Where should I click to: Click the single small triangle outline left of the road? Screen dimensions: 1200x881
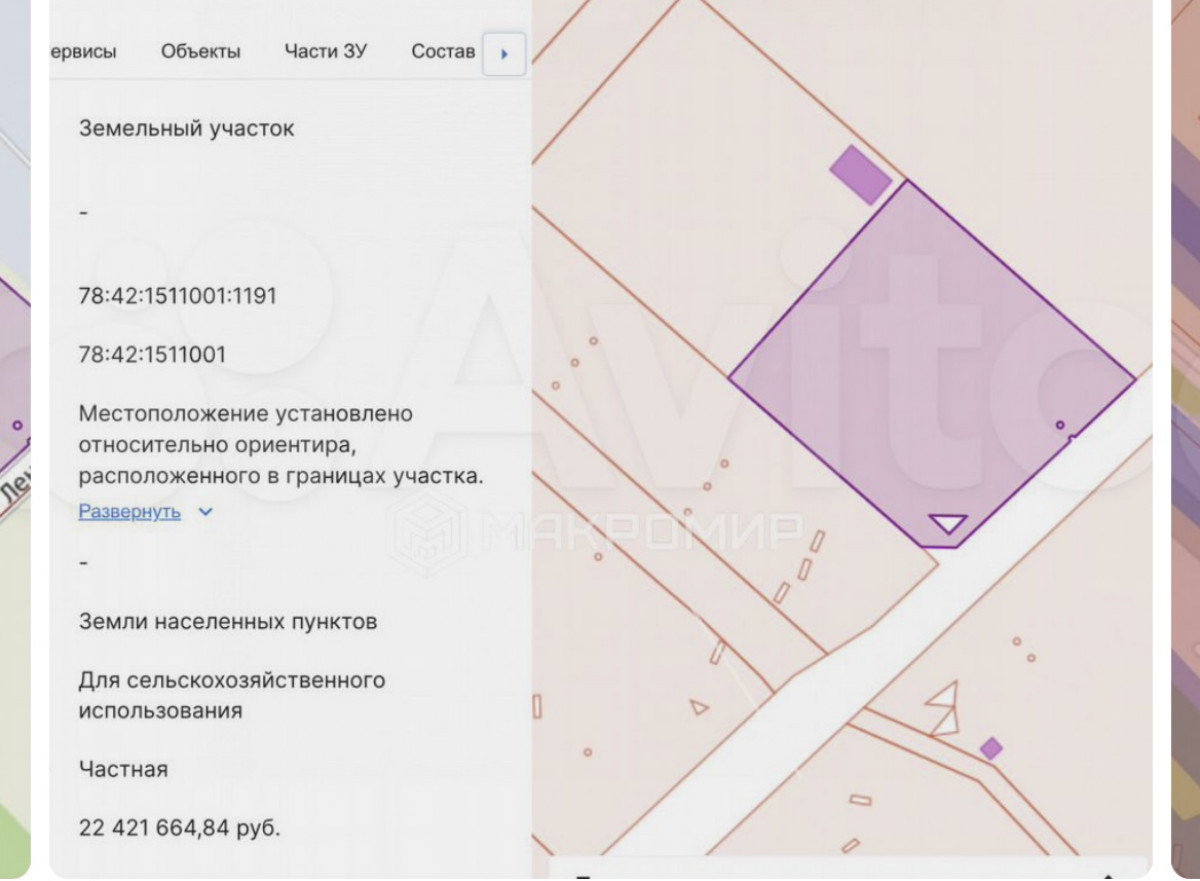(698, 707)
